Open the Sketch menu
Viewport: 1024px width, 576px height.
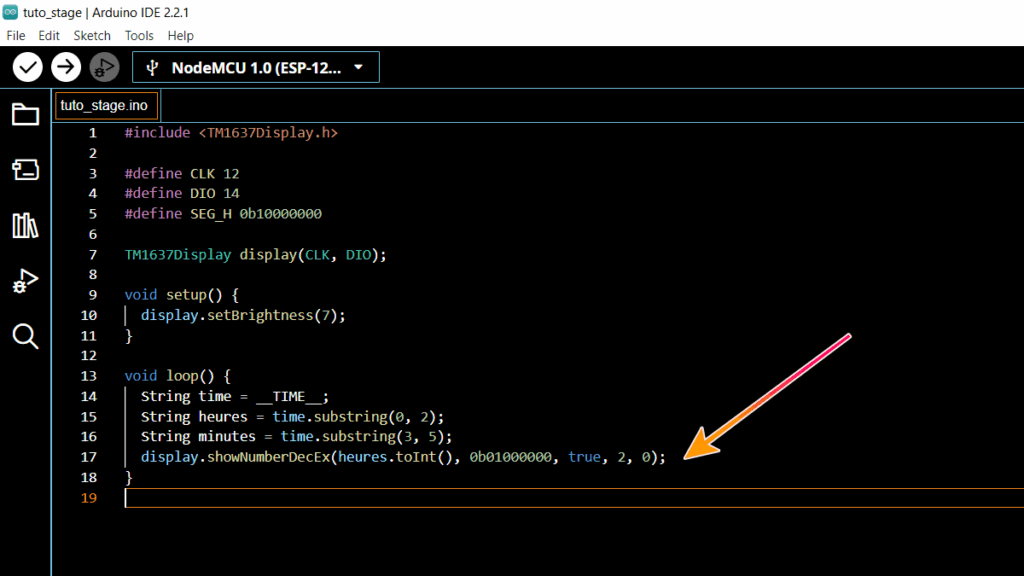pos(92,36)
